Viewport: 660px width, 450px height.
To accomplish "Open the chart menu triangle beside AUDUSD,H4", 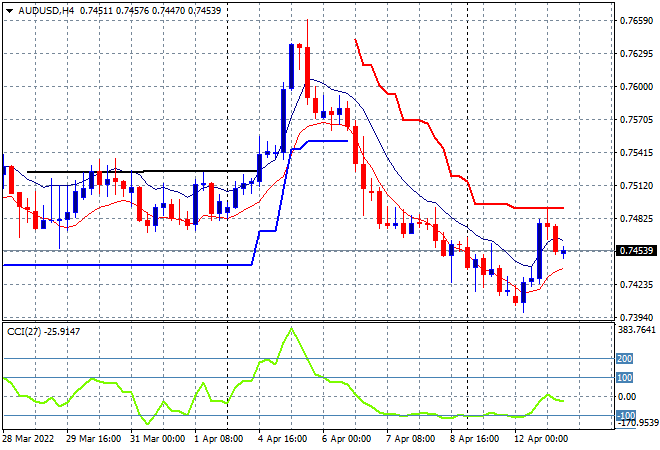I will pyautogui.click(x=9, y=11).
